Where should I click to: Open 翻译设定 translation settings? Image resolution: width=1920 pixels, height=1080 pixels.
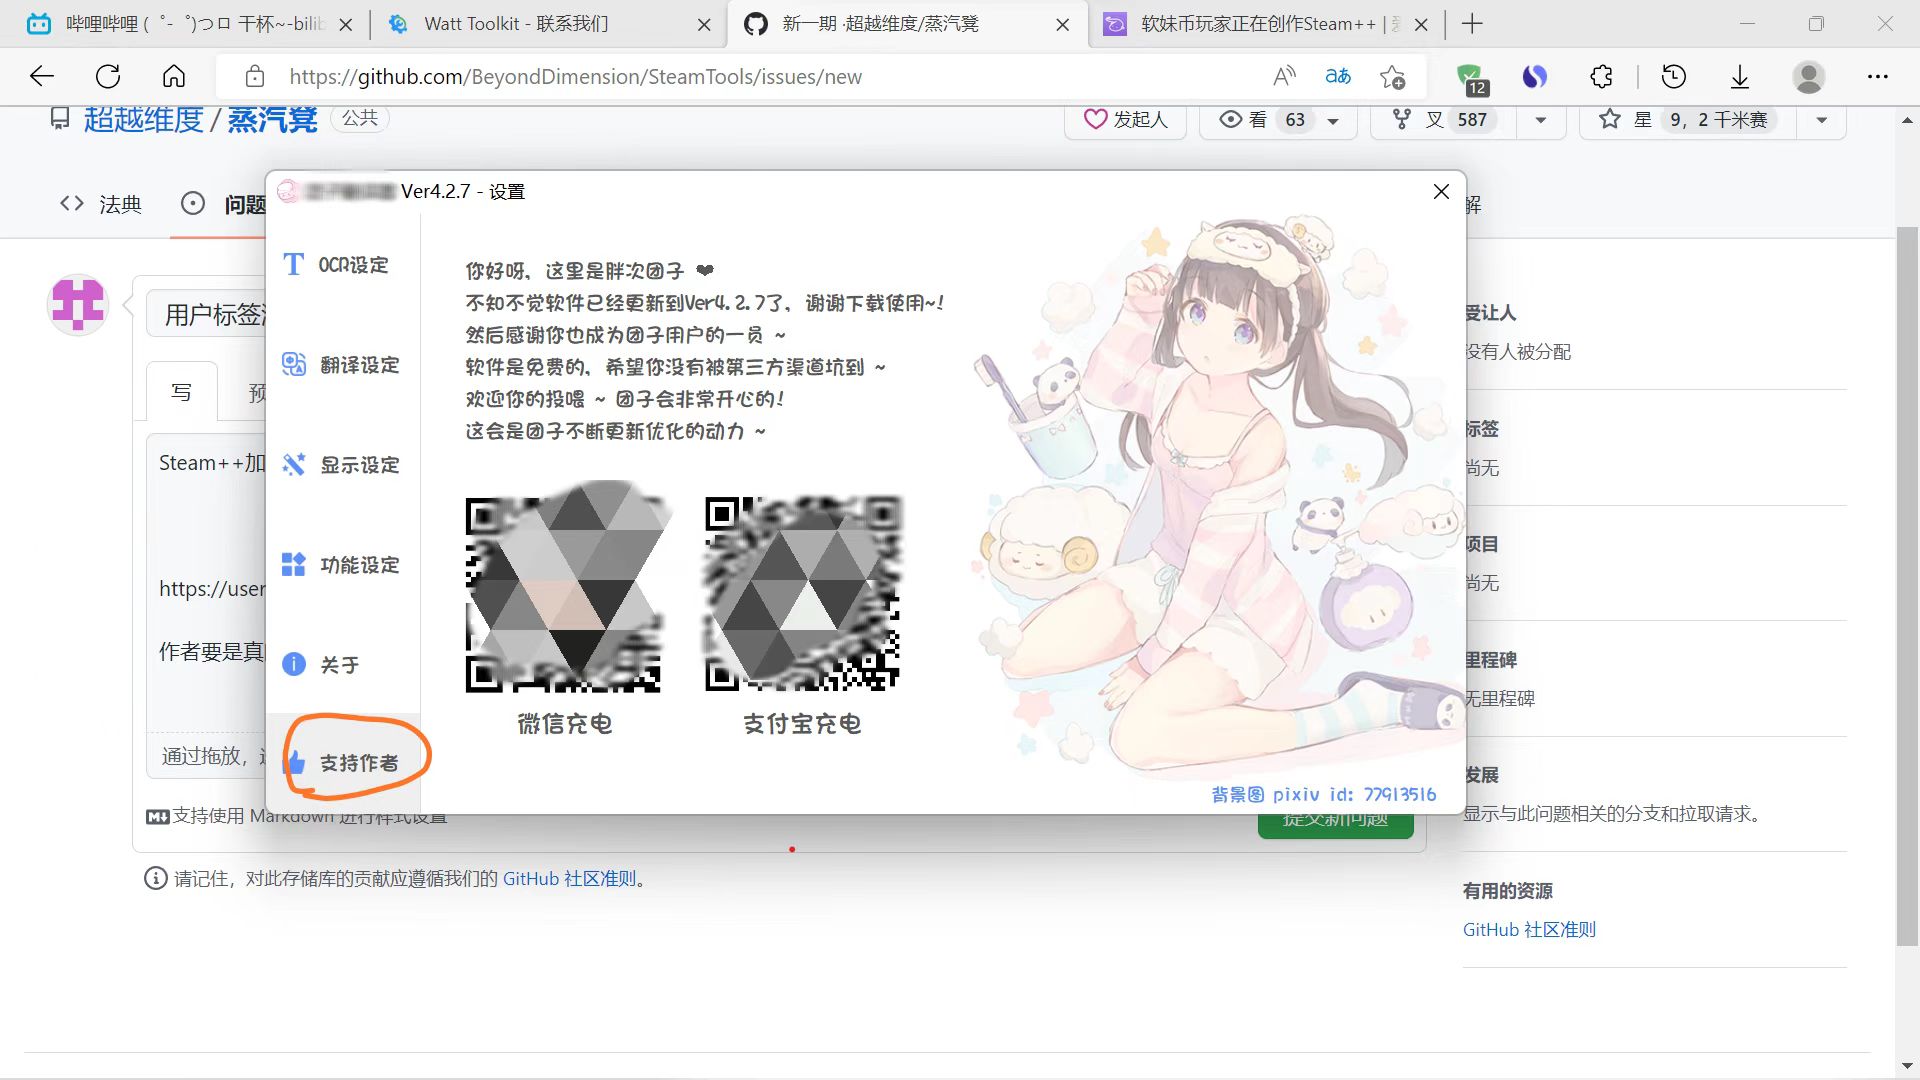(343, 365)
